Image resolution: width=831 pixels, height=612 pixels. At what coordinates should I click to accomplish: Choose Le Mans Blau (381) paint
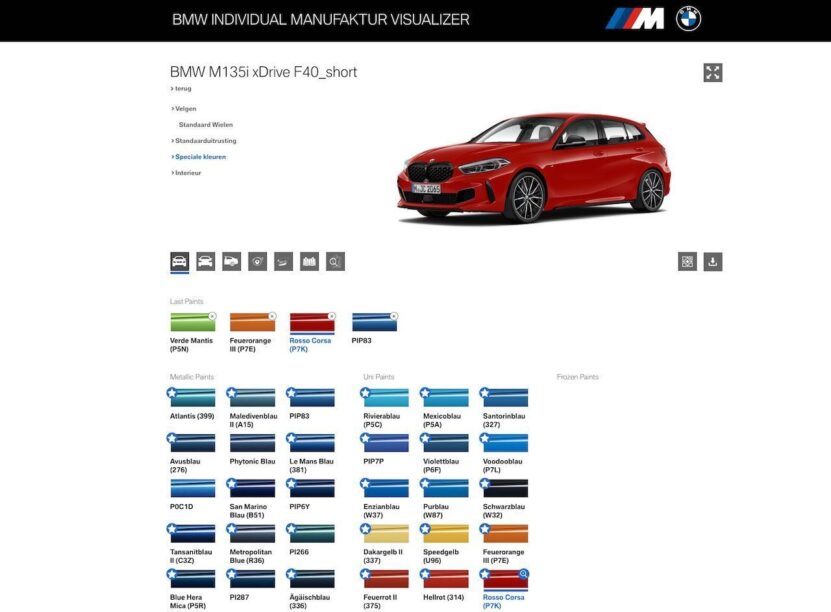313,442
